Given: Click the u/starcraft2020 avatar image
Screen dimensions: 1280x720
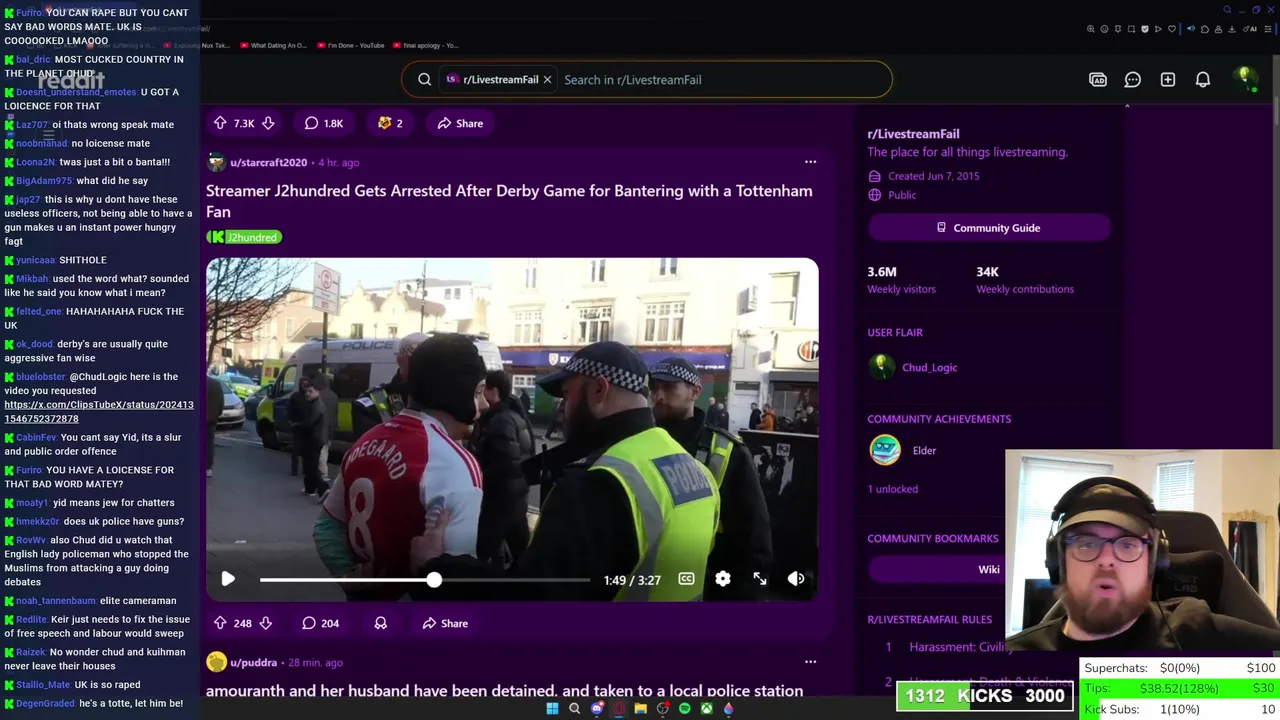Looking at the screenshot, I should point(216,162).
